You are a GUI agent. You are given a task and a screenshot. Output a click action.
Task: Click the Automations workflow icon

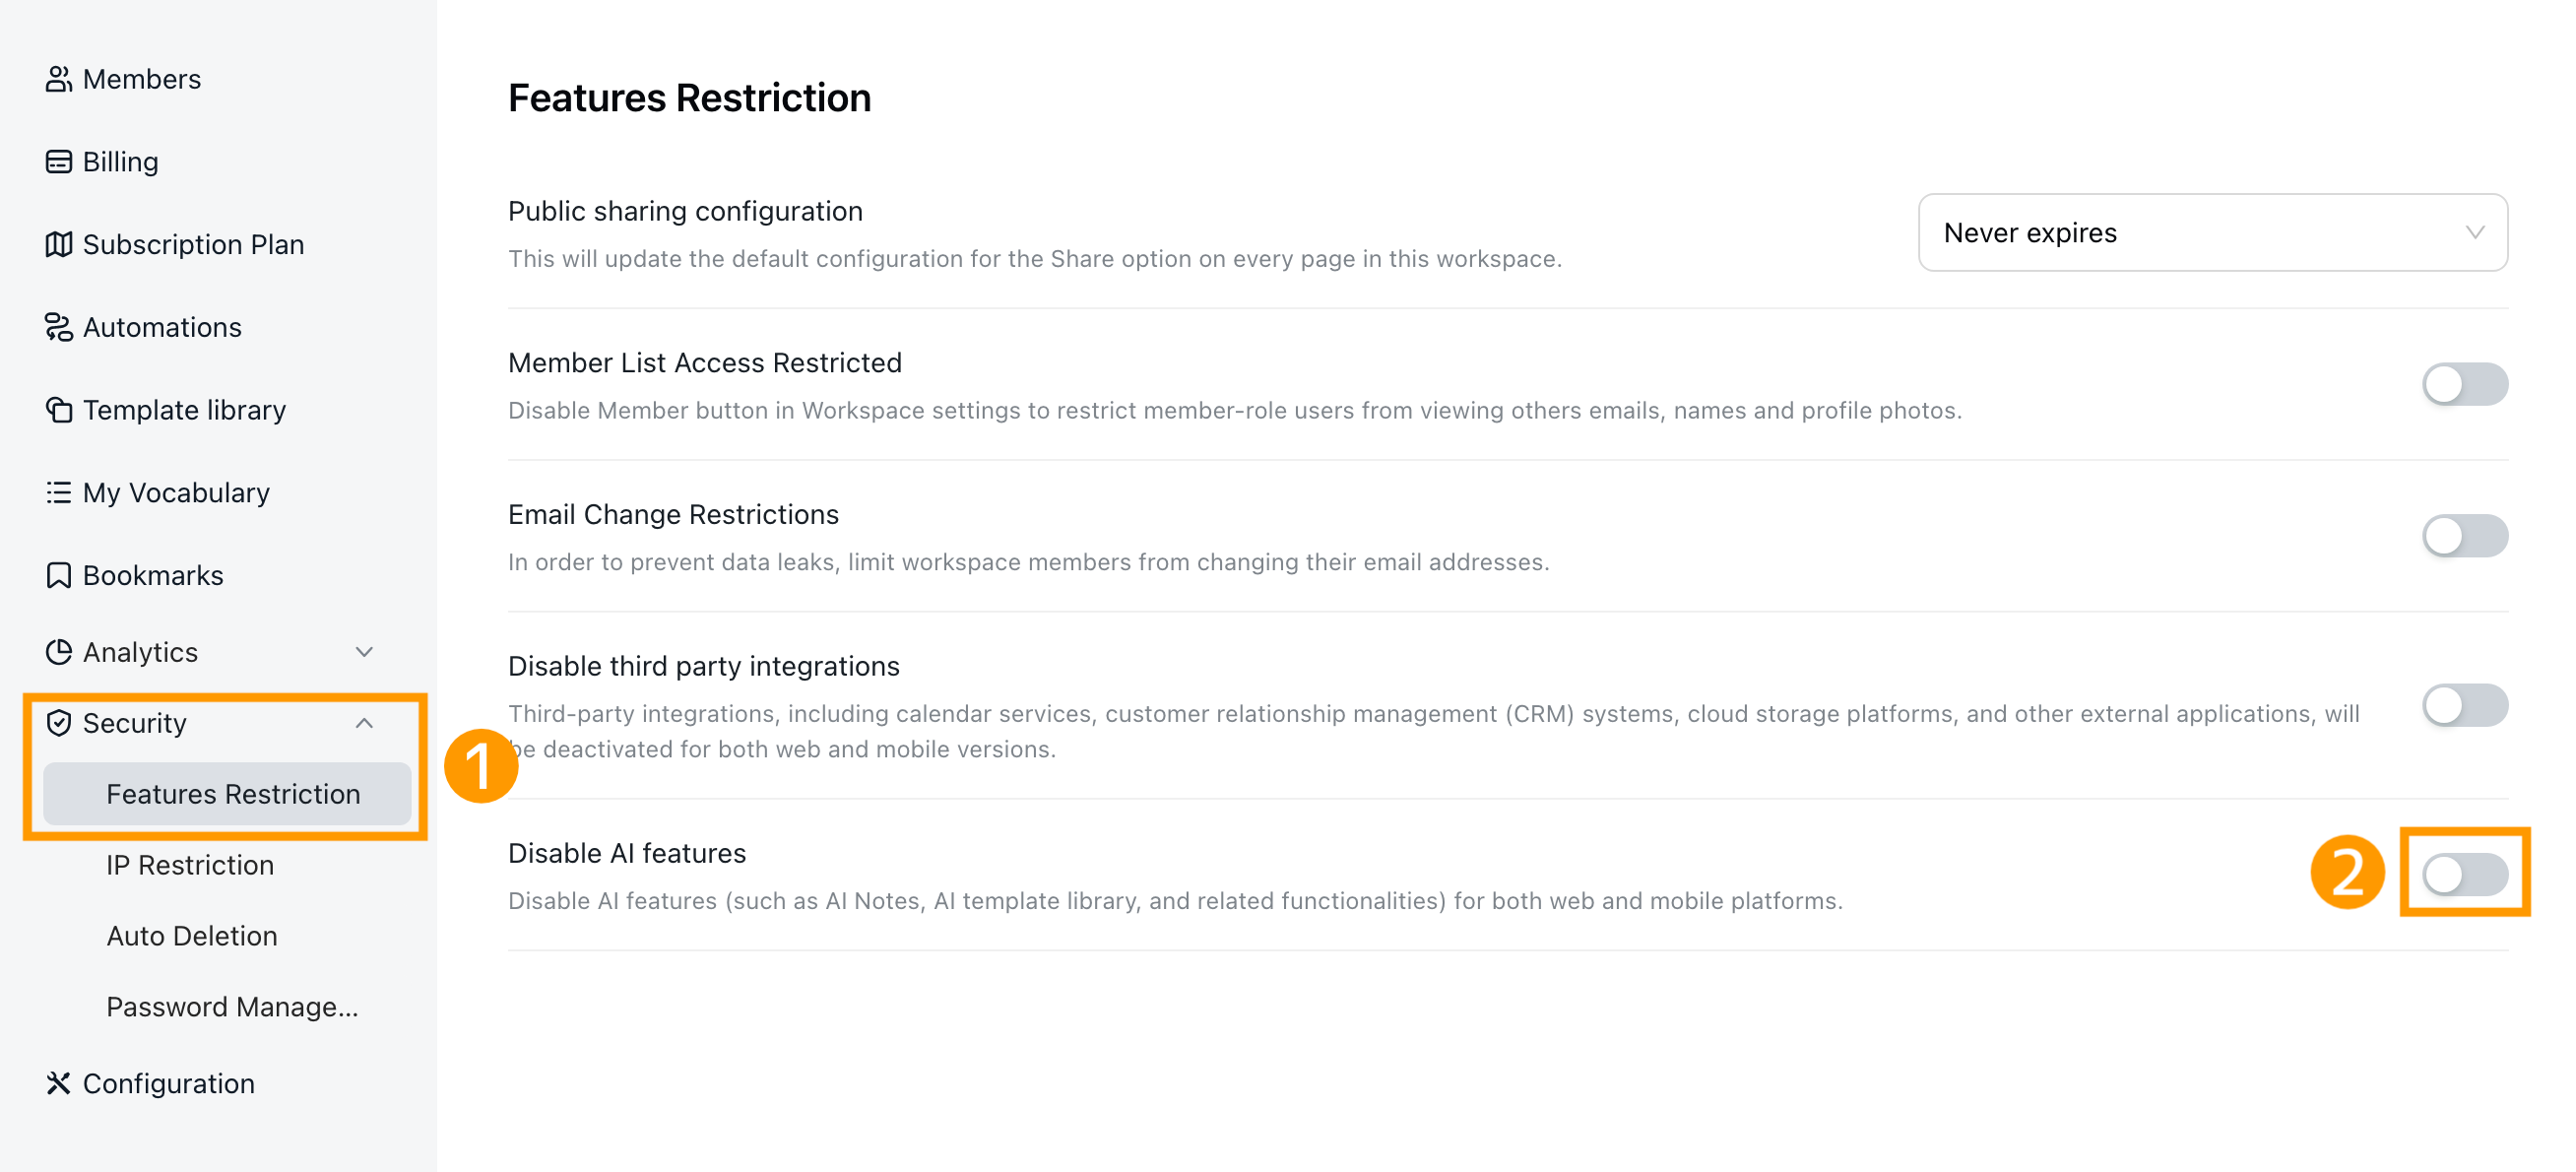coord(58,327)
